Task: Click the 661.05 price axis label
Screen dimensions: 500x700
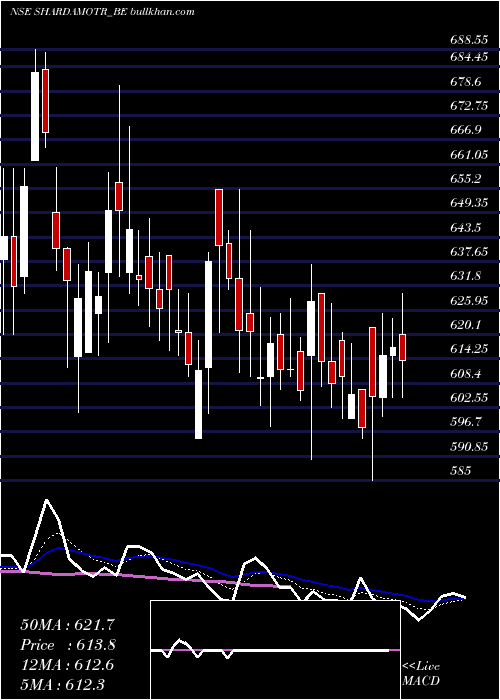Action: (x=468, y=154)
